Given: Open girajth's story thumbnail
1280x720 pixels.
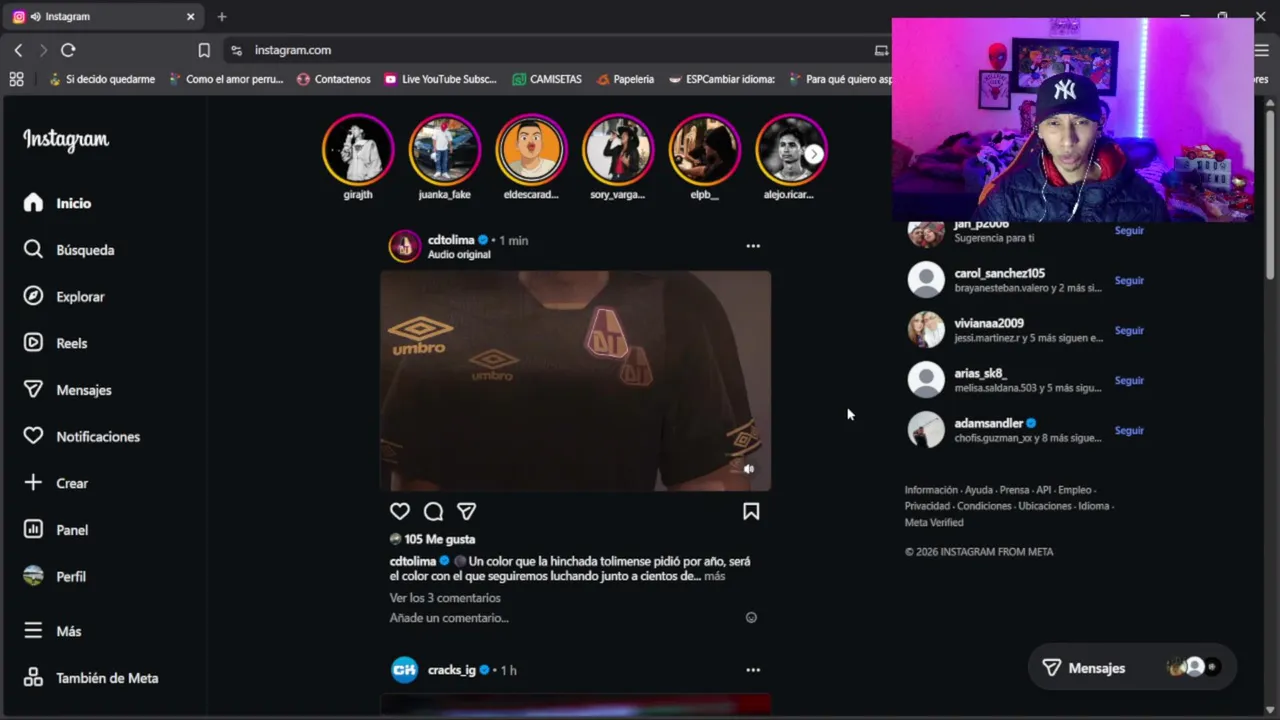Looking at the screenshot, I should point(358,150).
